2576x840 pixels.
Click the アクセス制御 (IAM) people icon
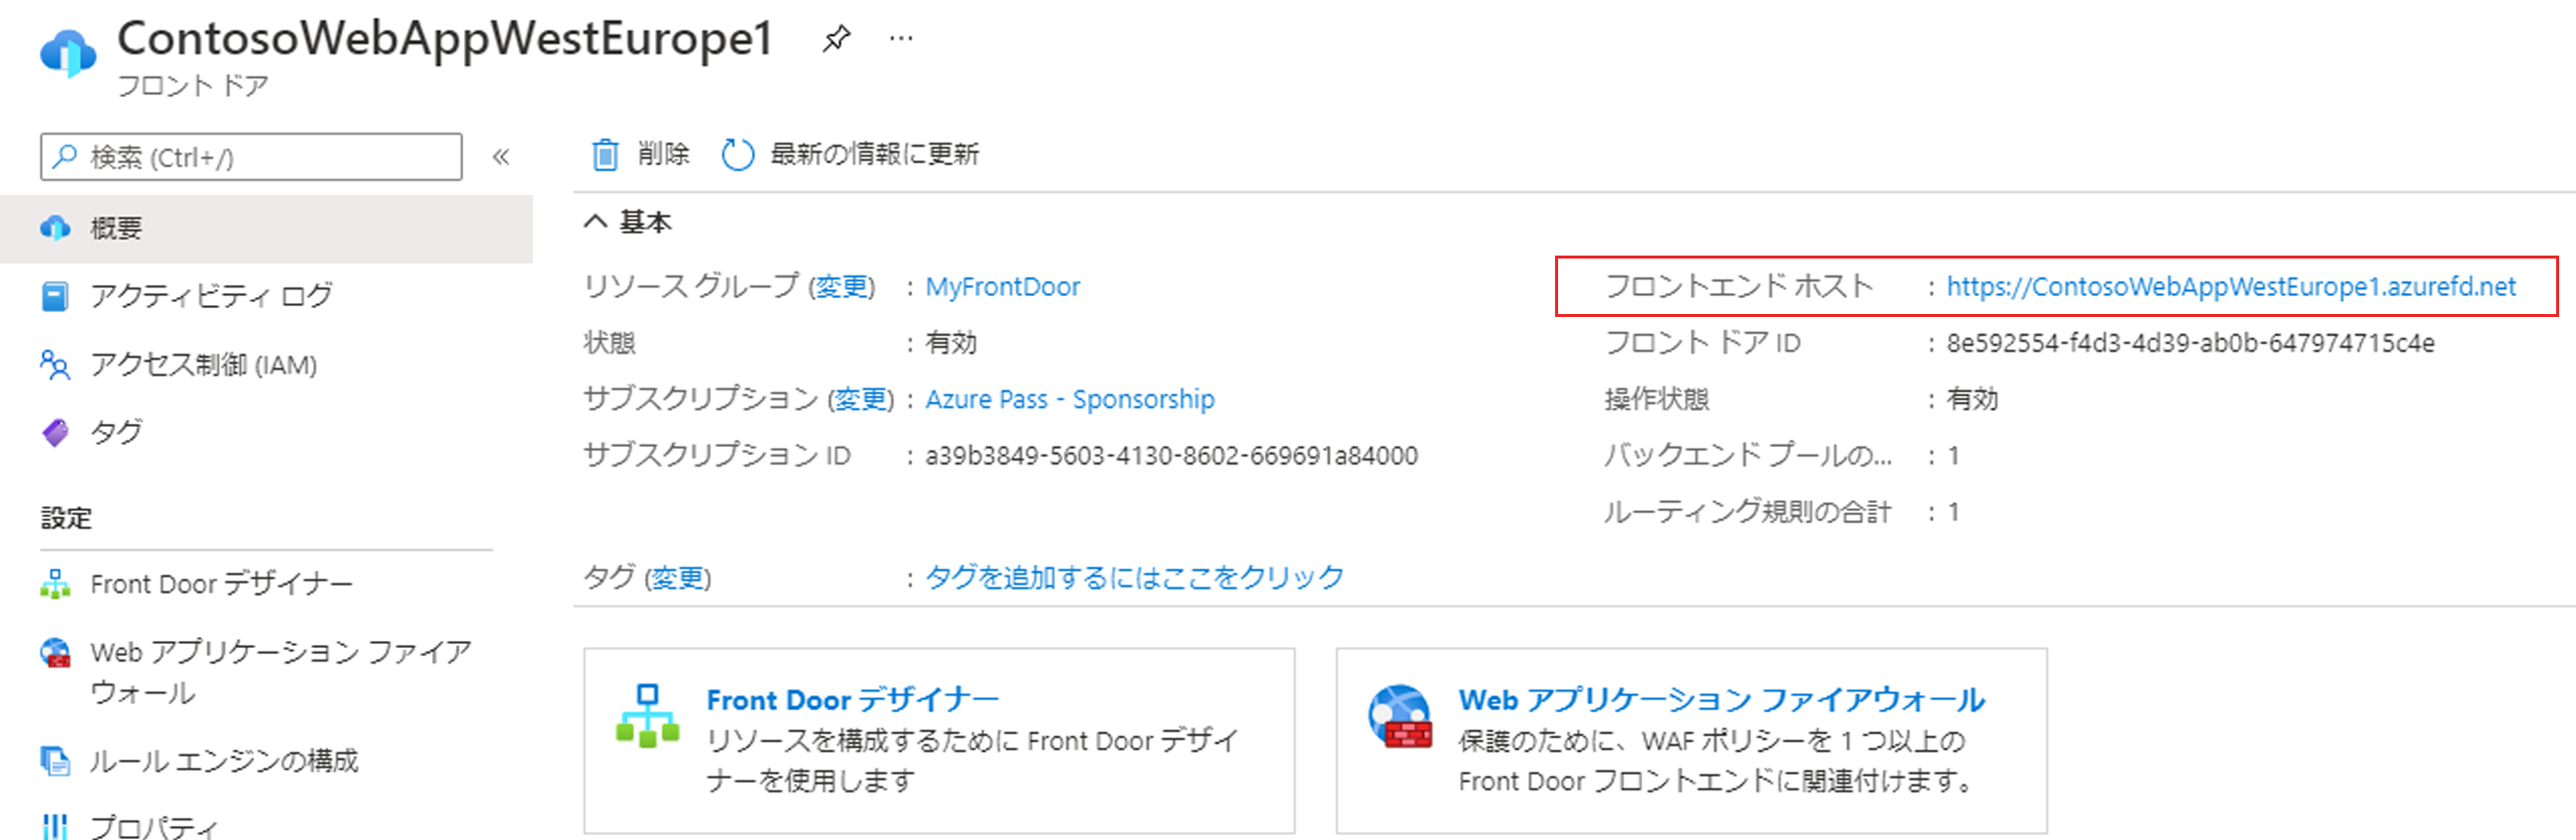55,365
